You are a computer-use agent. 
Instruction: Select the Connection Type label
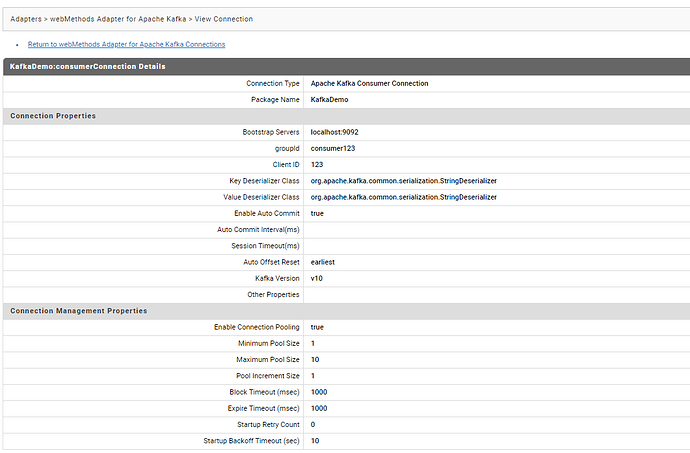click(273, 83)
